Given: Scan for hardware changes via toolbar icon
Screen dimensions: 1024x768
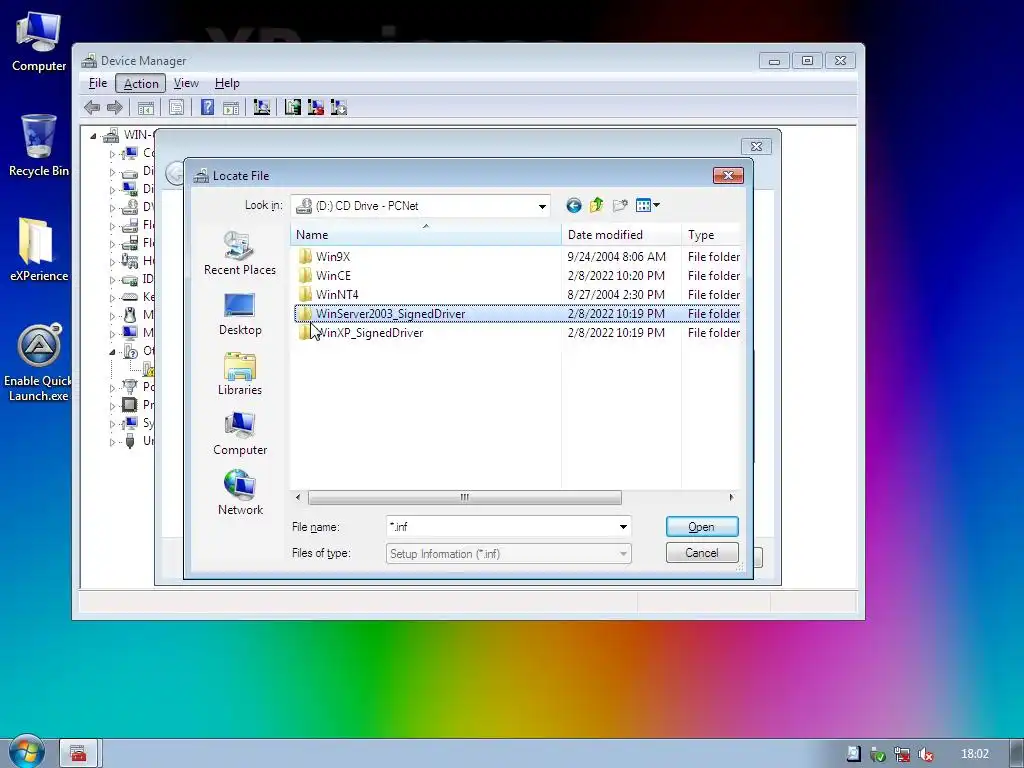Looking at the screenshot, I should coord(262,108).
